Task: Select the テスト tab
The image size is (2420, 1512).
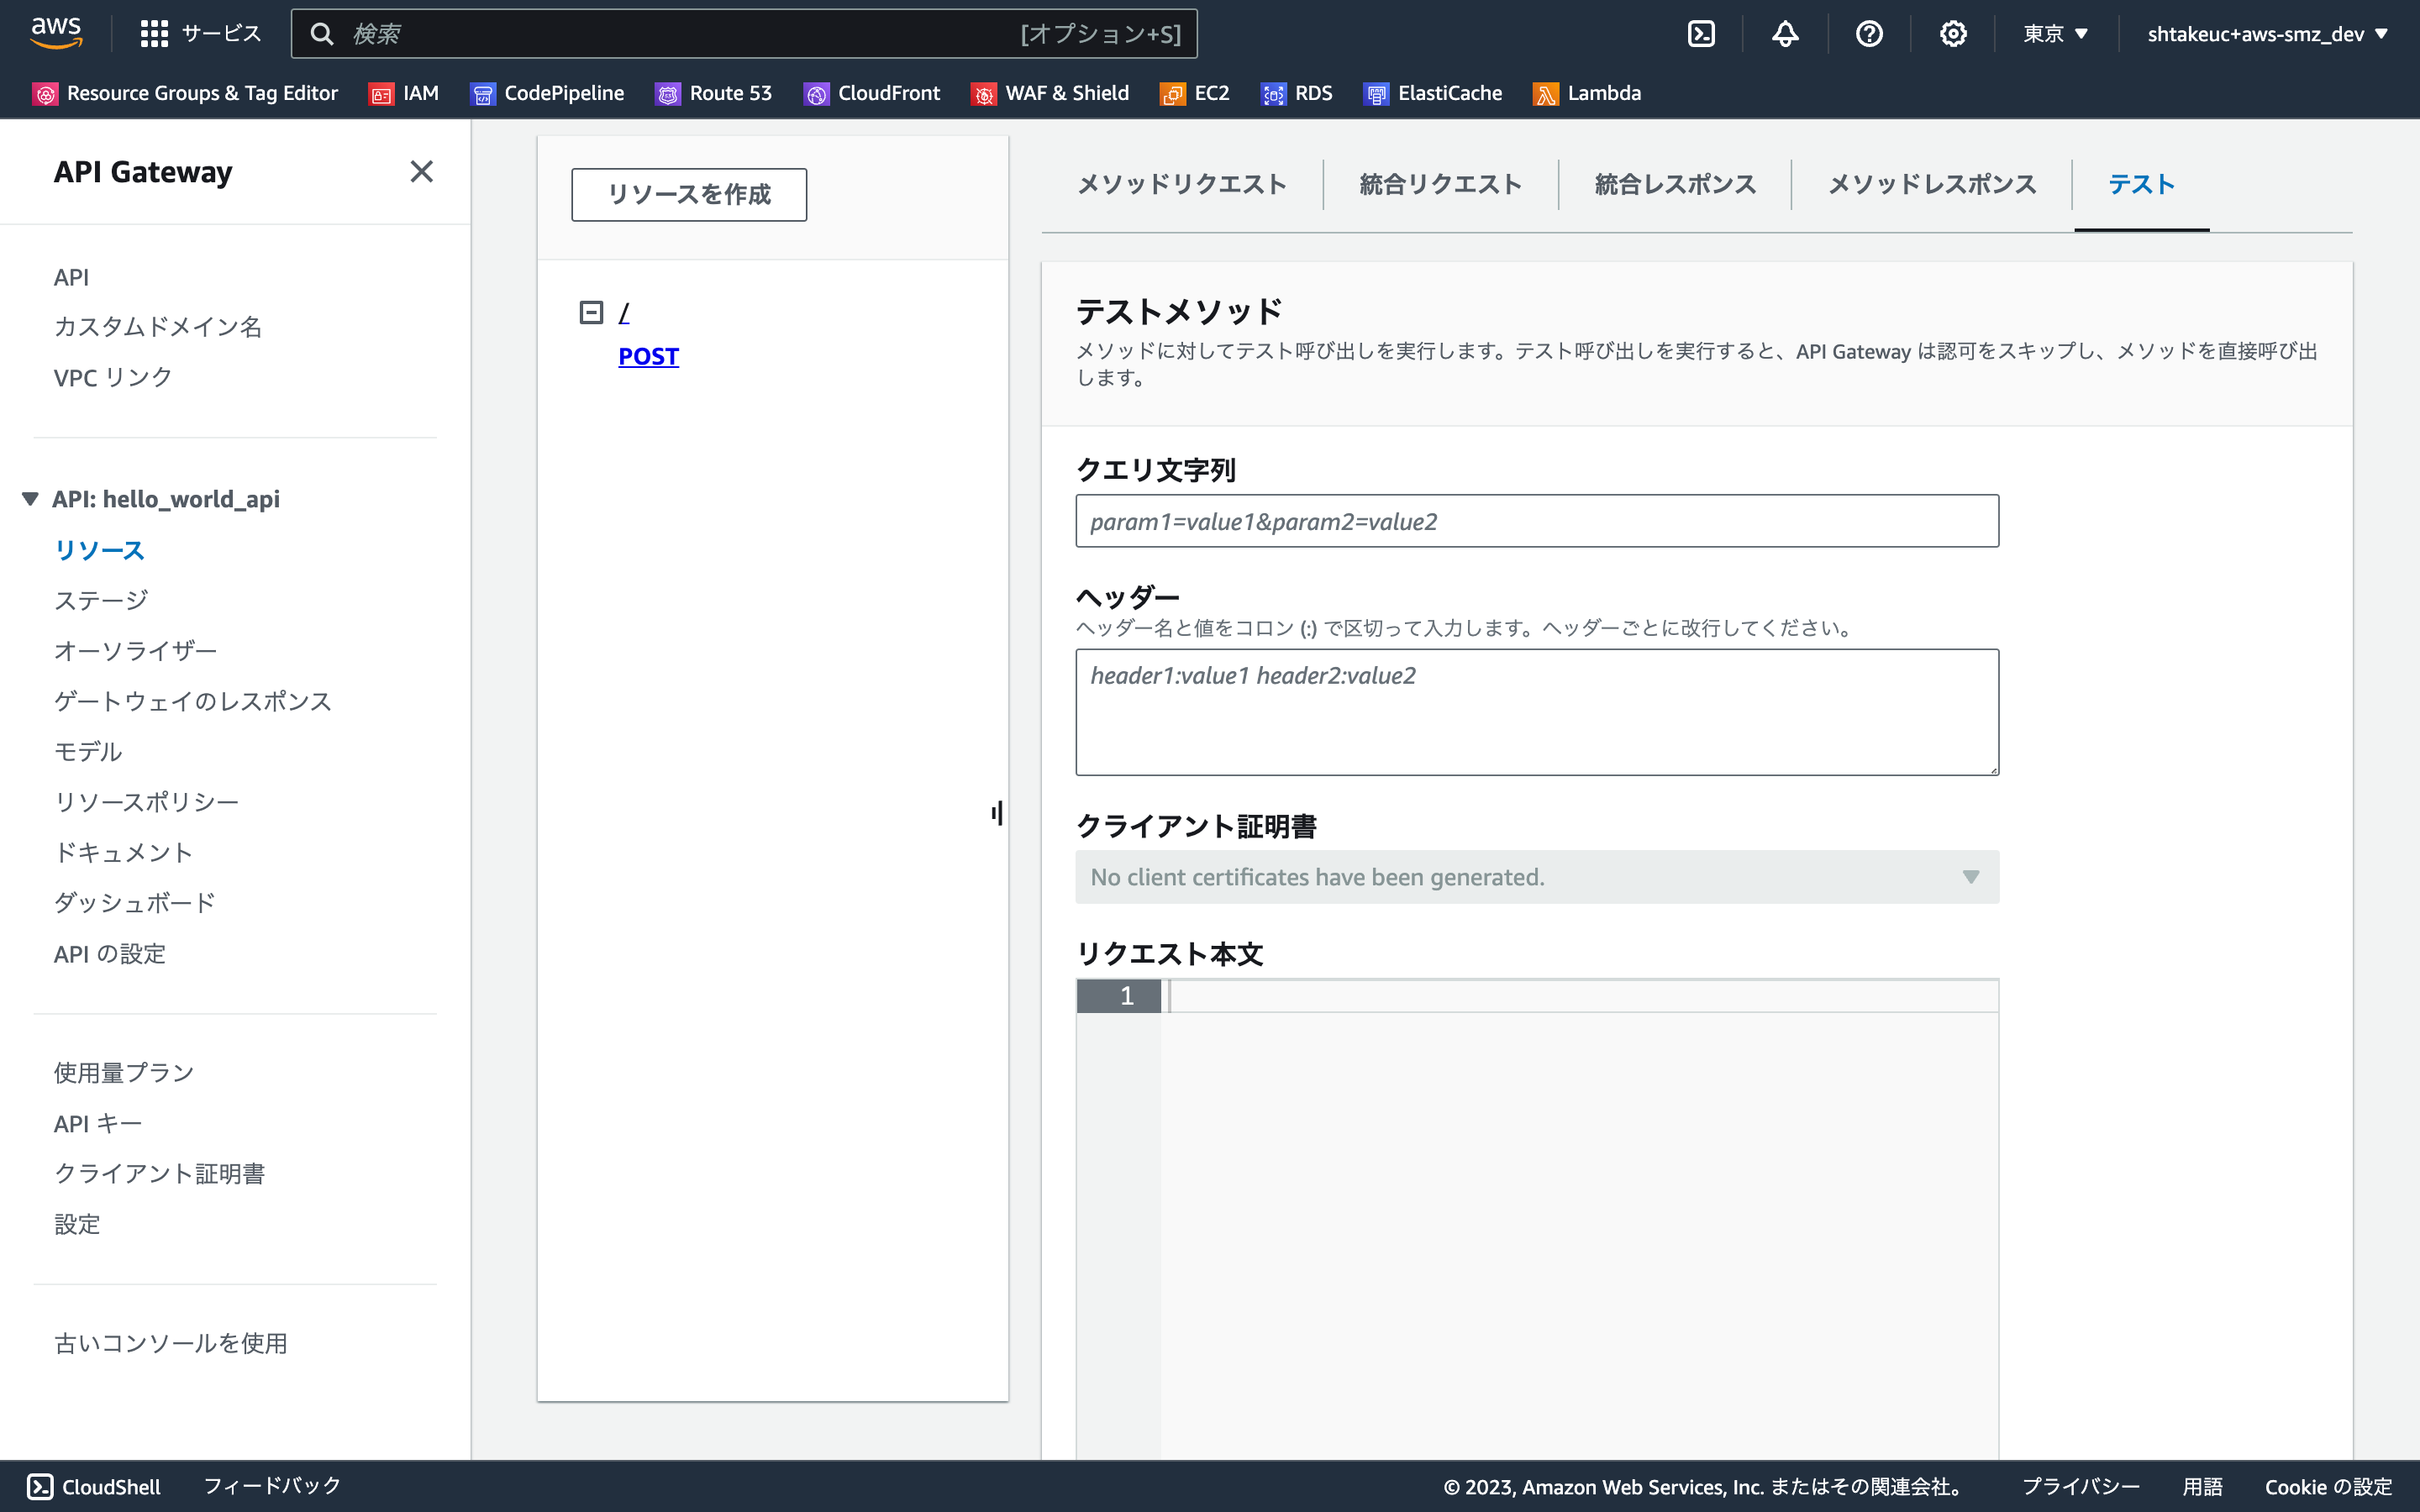Action: tap(2141, 184)
